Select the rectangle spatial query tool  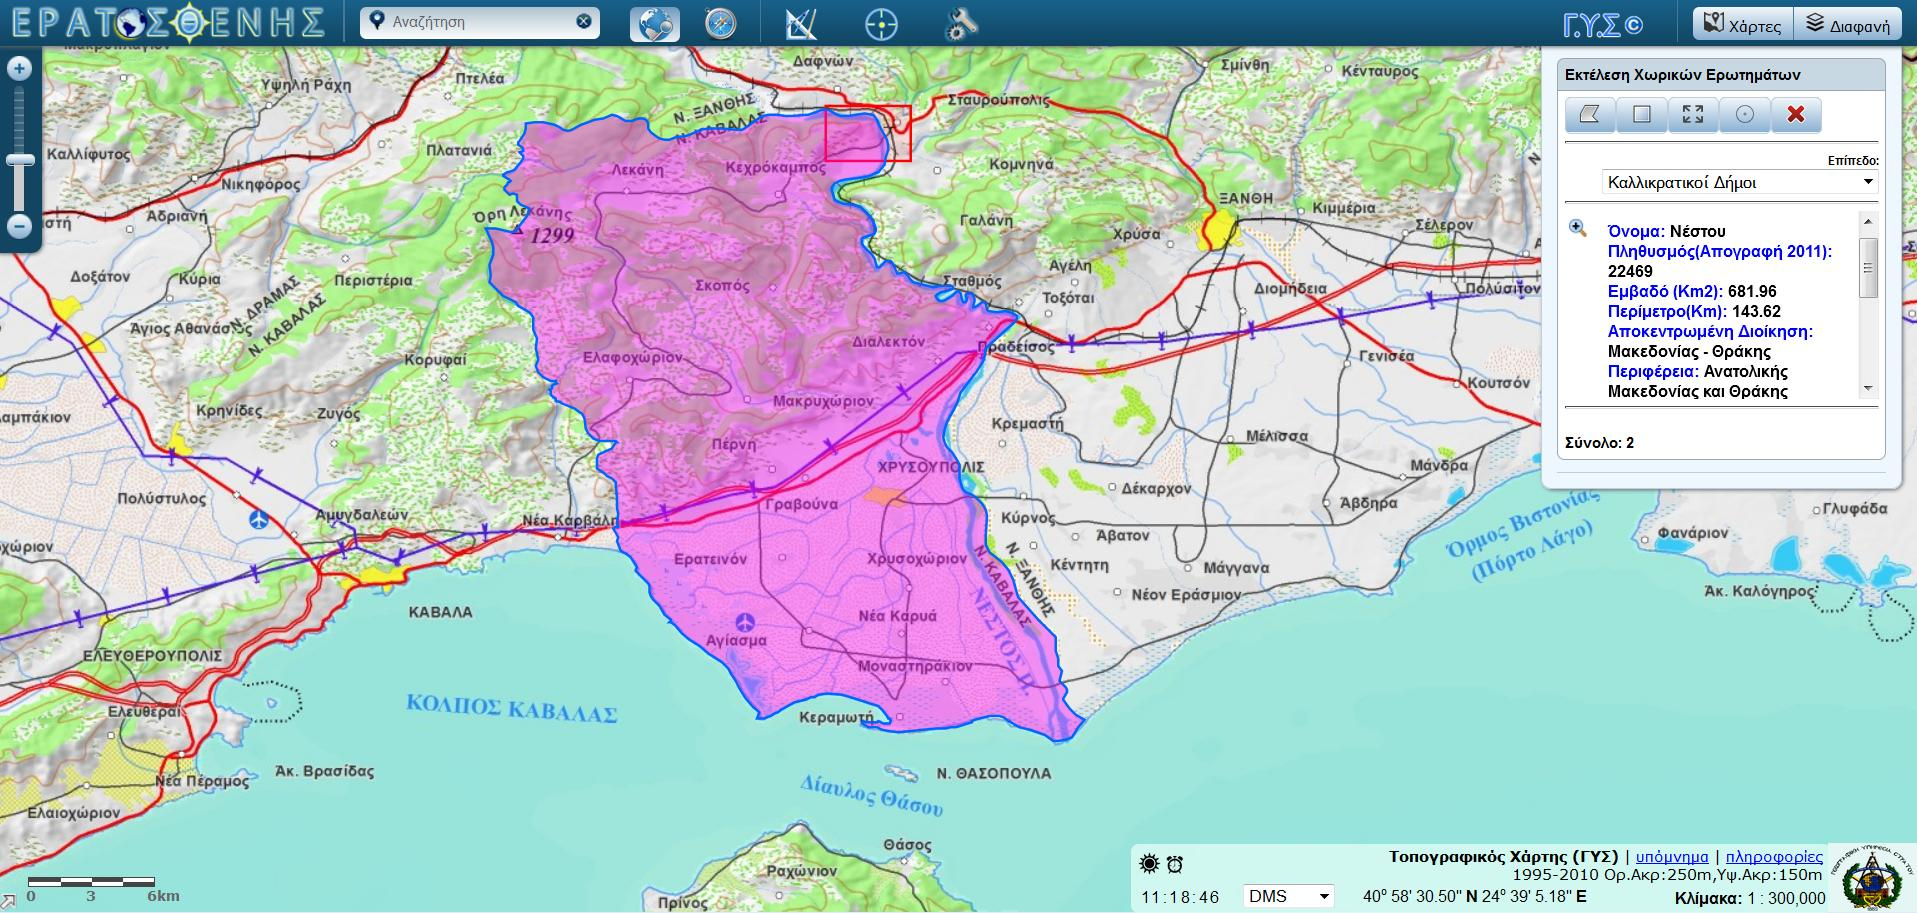[x=1642, y=114]
